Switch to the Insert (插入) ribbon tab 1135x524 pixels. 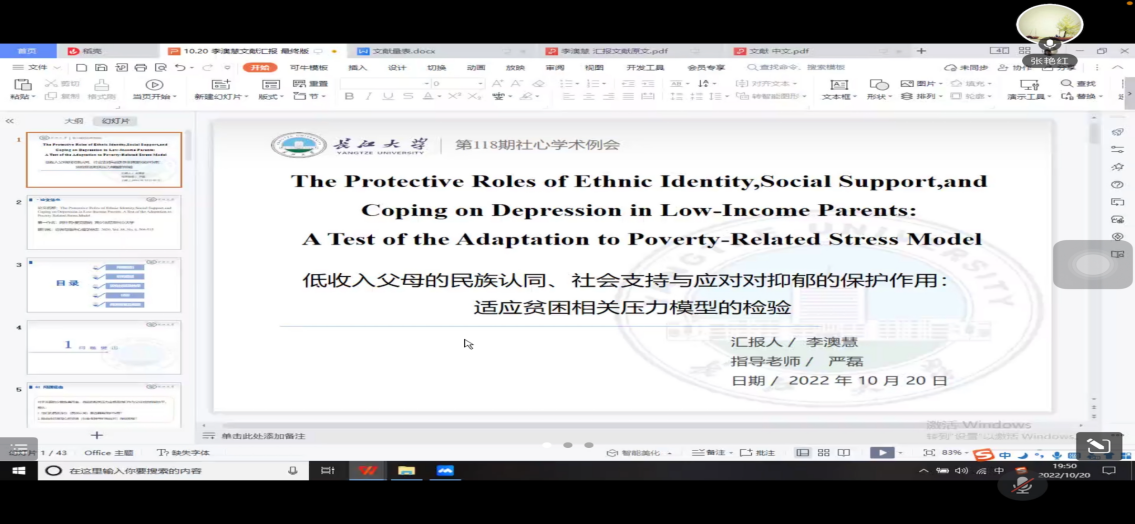tap(357, 67)
